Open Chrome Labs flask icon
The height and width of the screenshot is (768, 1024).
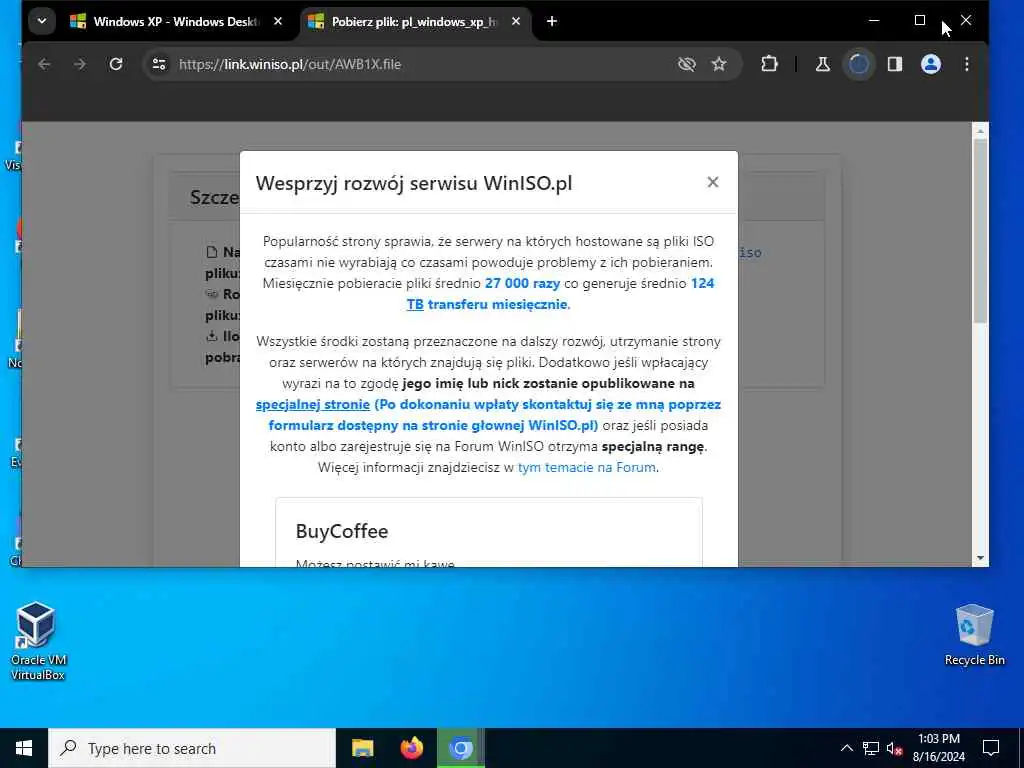pos(823,64)
